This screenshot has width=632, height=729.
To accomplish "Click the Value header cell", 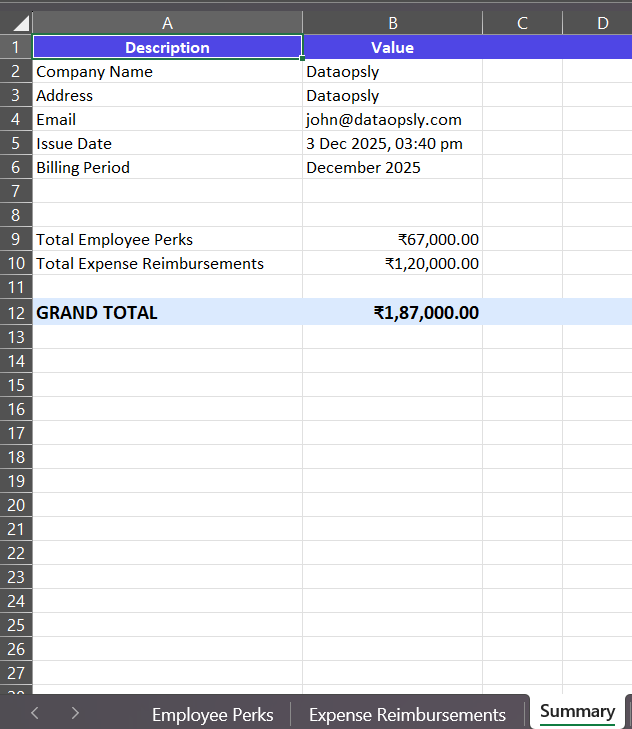I will coord(392,47).
